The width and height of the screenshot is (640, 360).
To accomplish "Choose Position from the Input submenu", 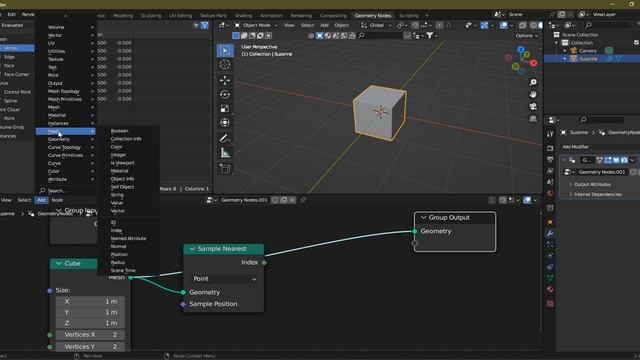I will point(119,254).
